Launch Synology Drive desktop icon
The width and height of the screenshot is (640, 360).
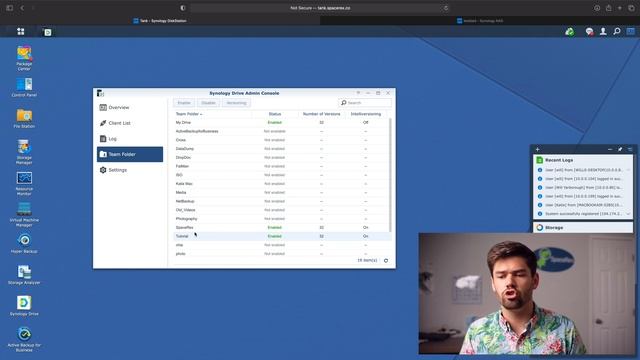[24, 306]
